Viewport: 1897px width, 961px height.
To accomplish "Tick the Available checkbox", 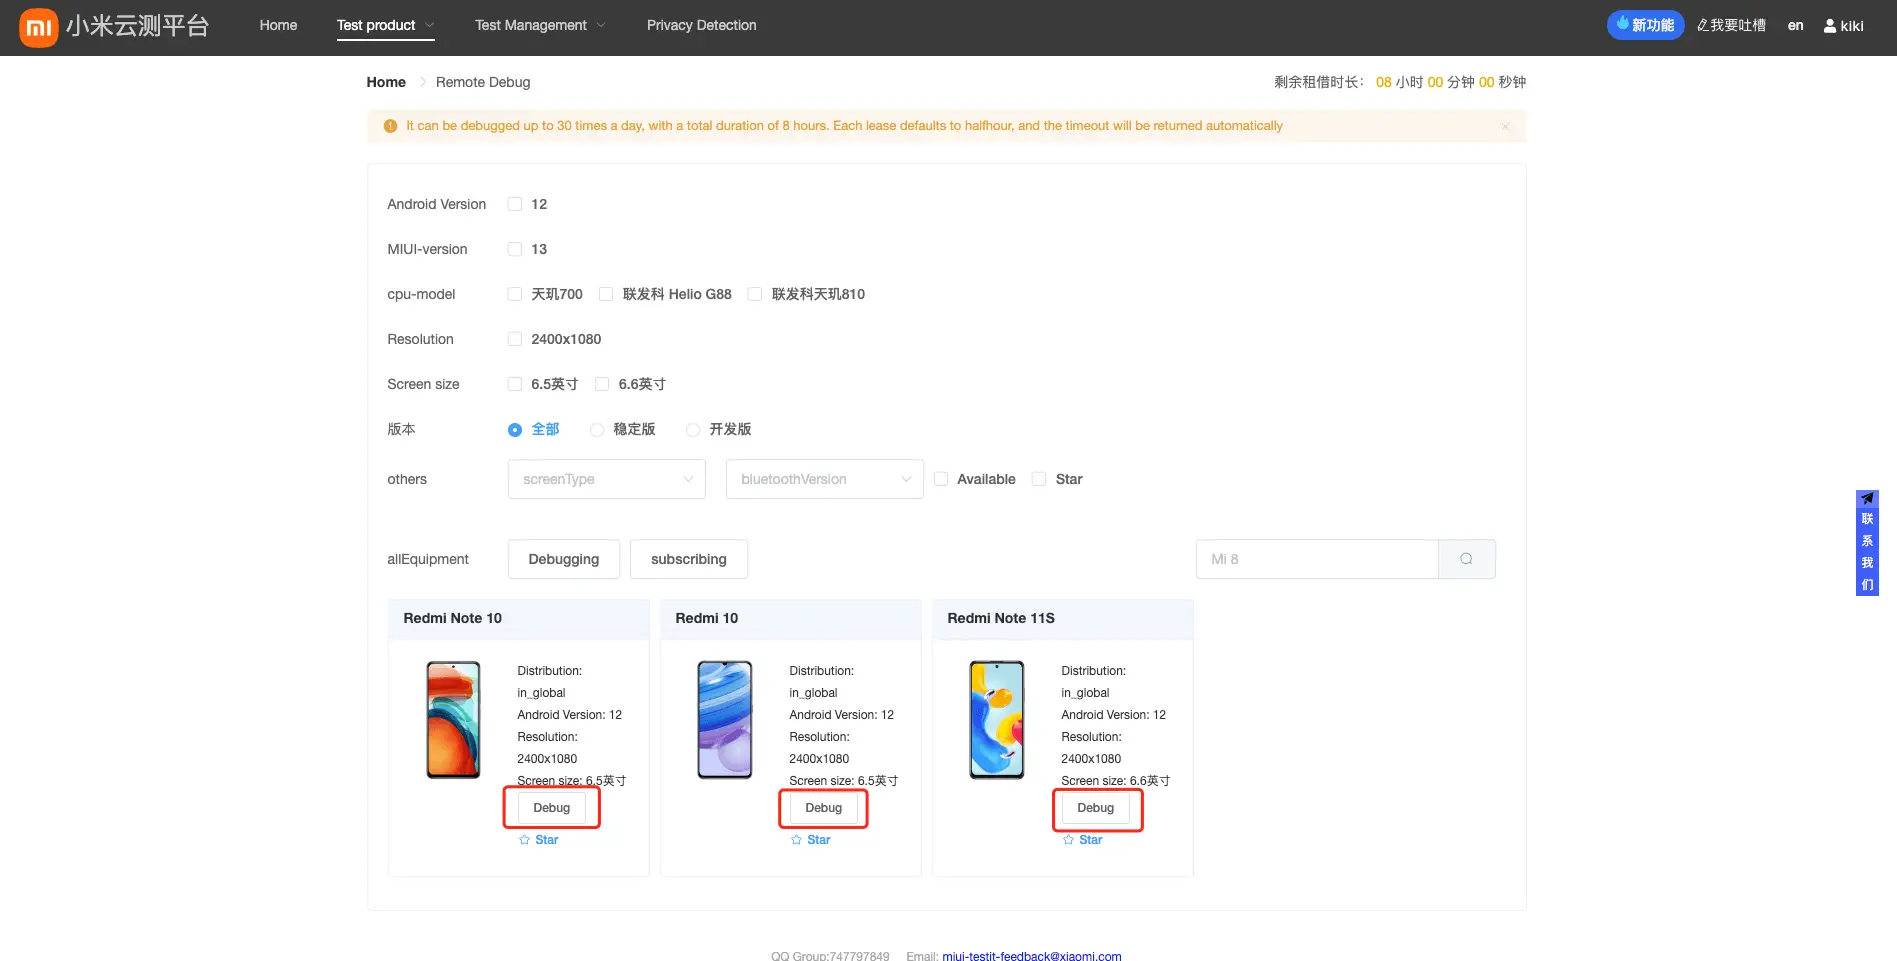I will point(941,479).
